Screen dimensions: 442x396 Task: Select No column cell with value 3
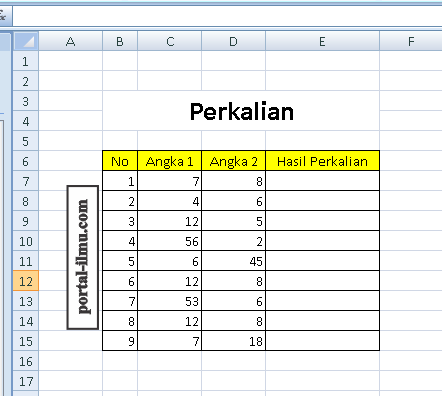(120, 221)
